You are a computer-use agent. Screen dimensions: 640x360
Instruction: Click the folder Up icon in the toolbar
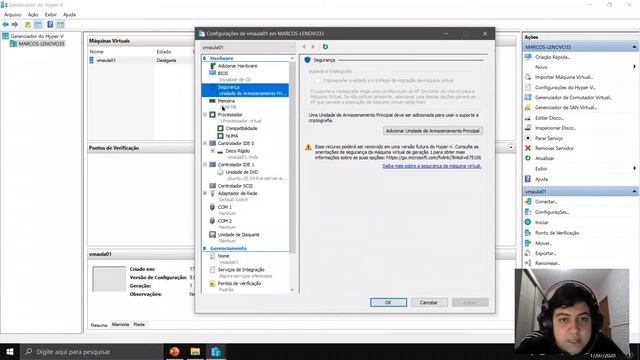(28, 24)
